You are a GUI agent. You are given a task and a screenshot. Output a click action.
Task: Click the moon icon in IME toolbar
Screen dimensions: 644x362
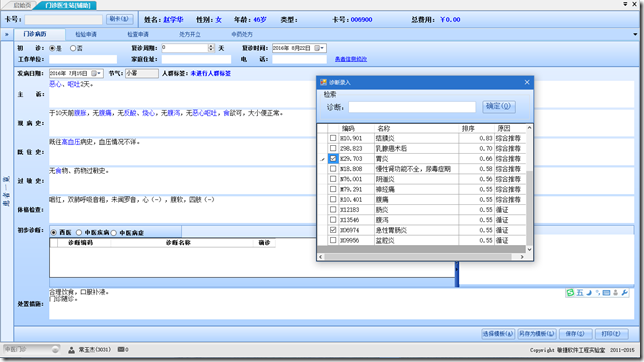pos(589,293)
